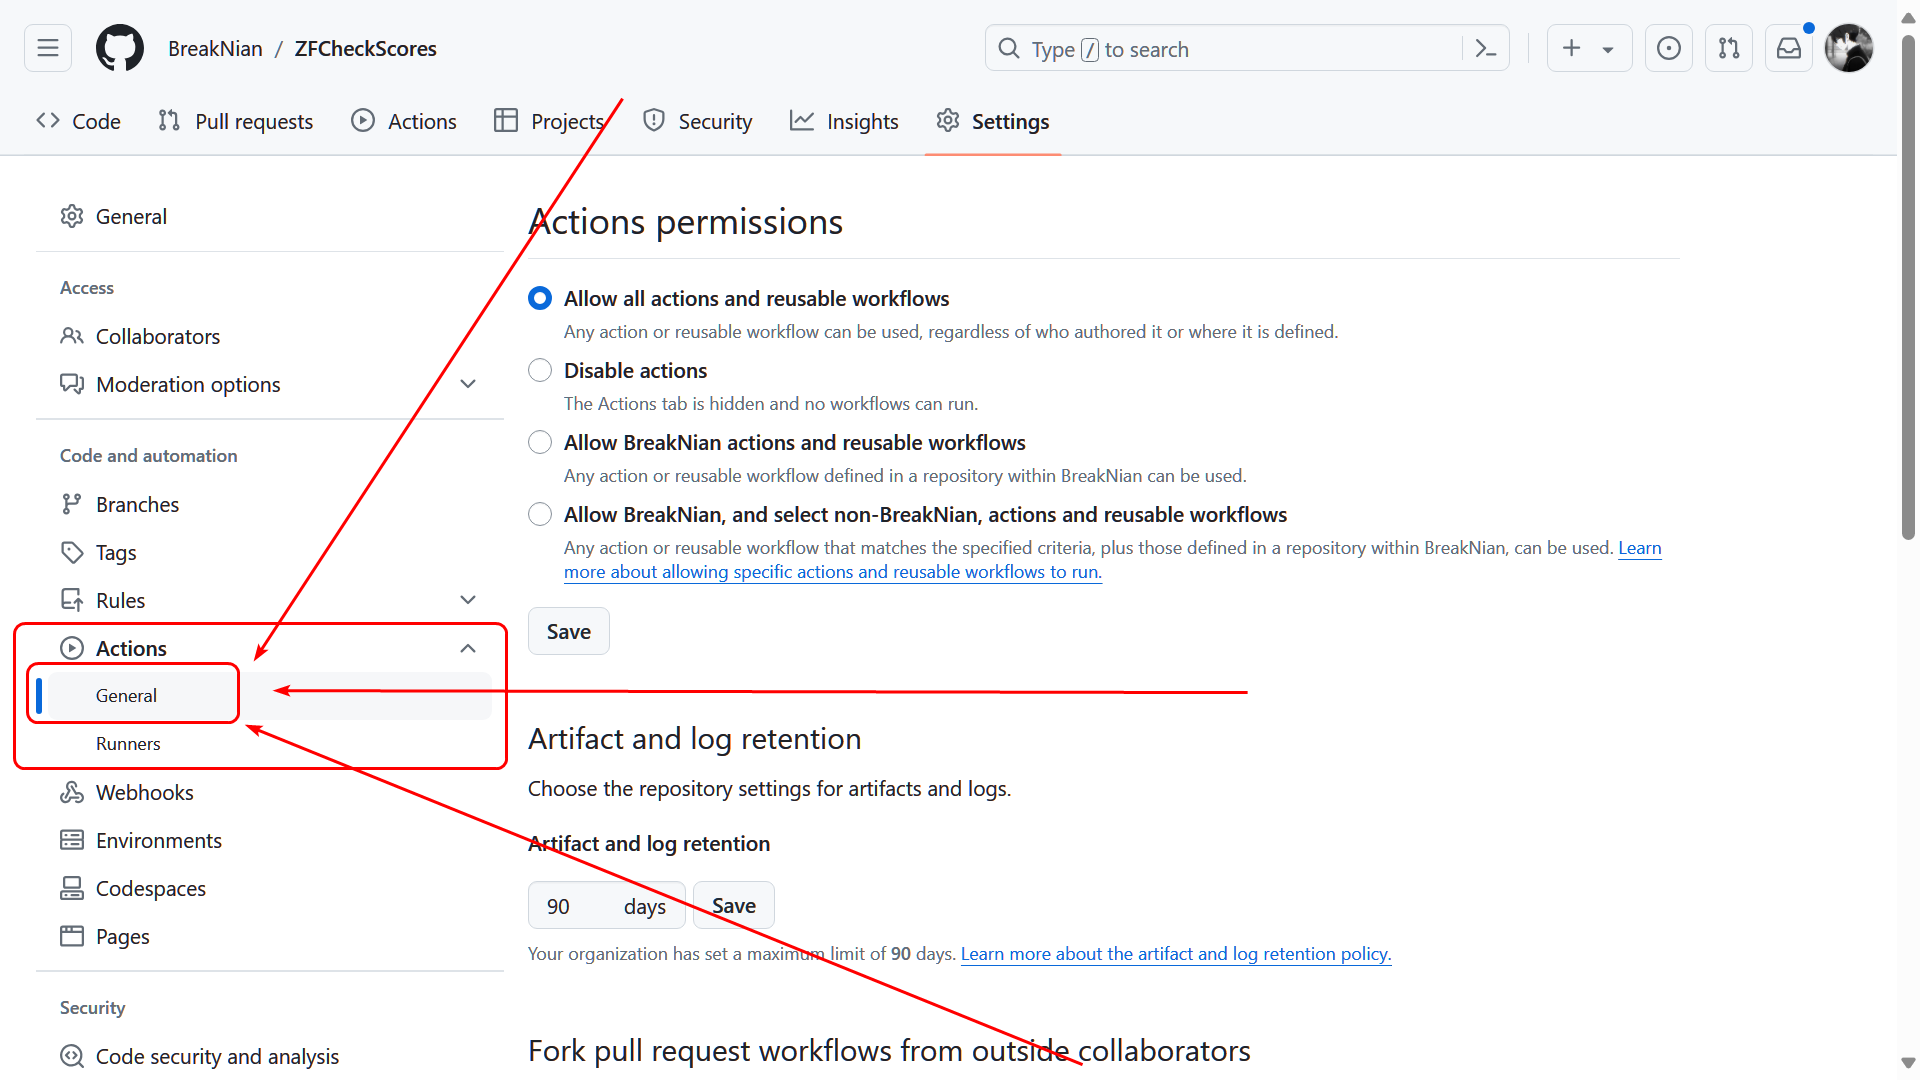The height and width of the screenshot is (1080, 1920).
Task: Open the Projects tab
Action: pyautogui.click(x=549, y=121)
